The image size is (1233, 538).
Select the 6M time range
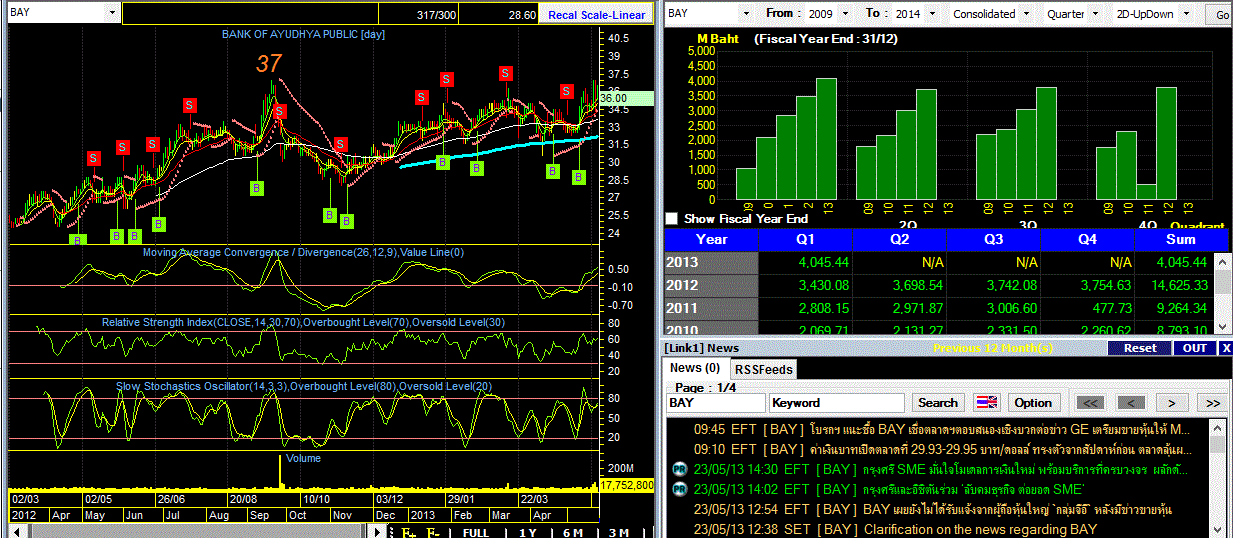pos(573,532)
